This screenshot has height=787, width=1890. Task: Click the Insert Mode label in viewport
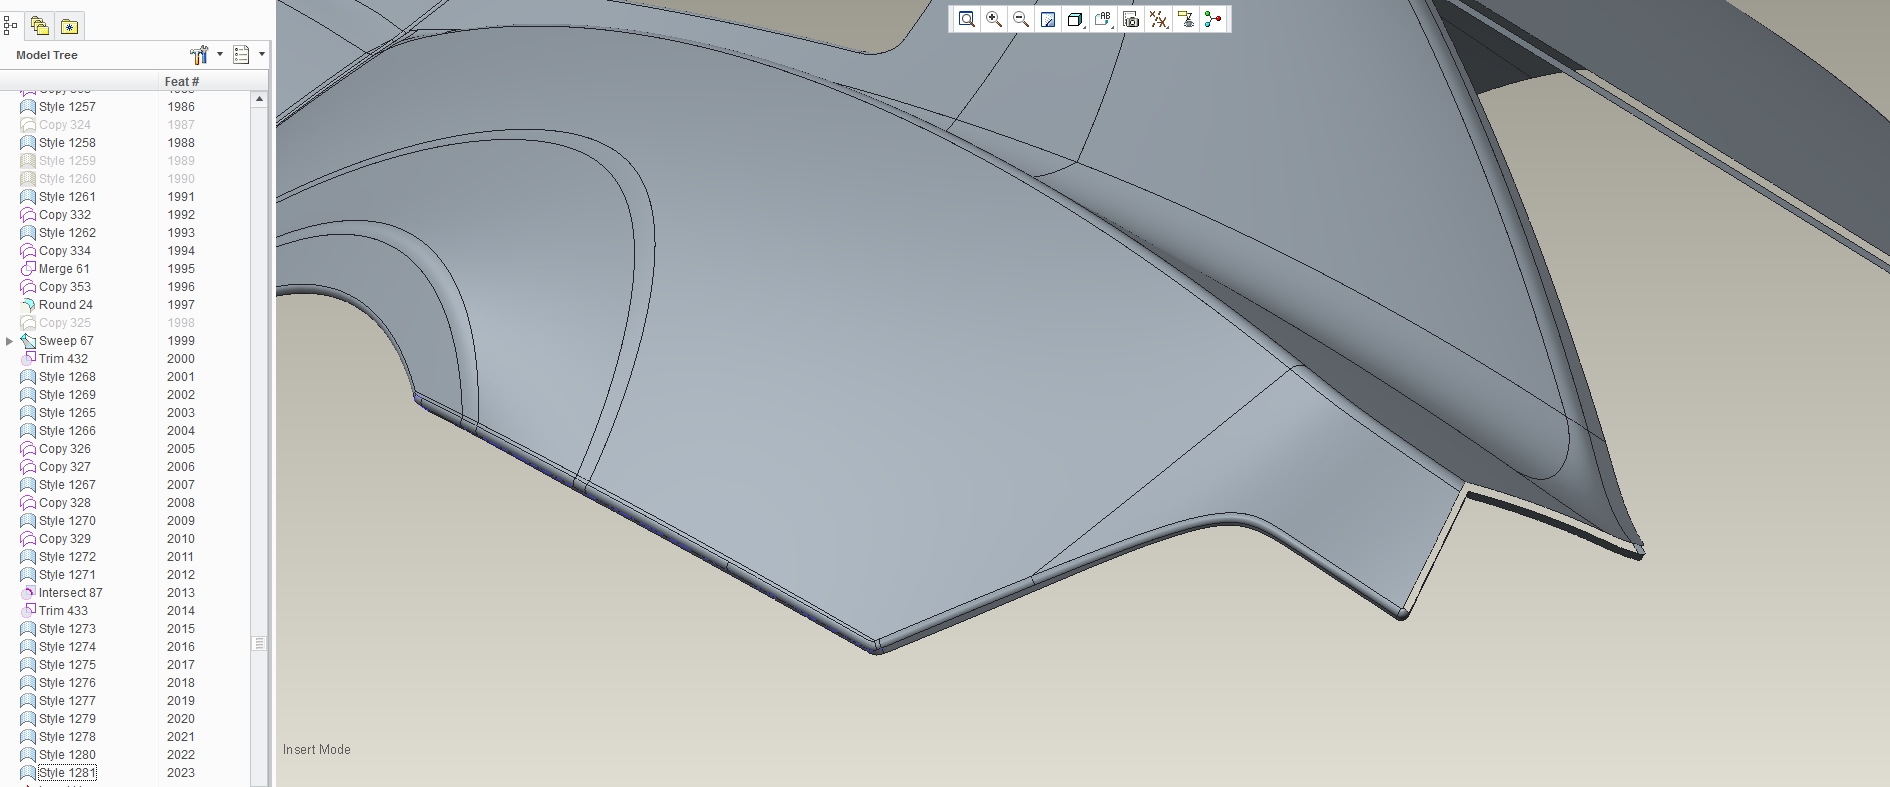pos(316,750)
